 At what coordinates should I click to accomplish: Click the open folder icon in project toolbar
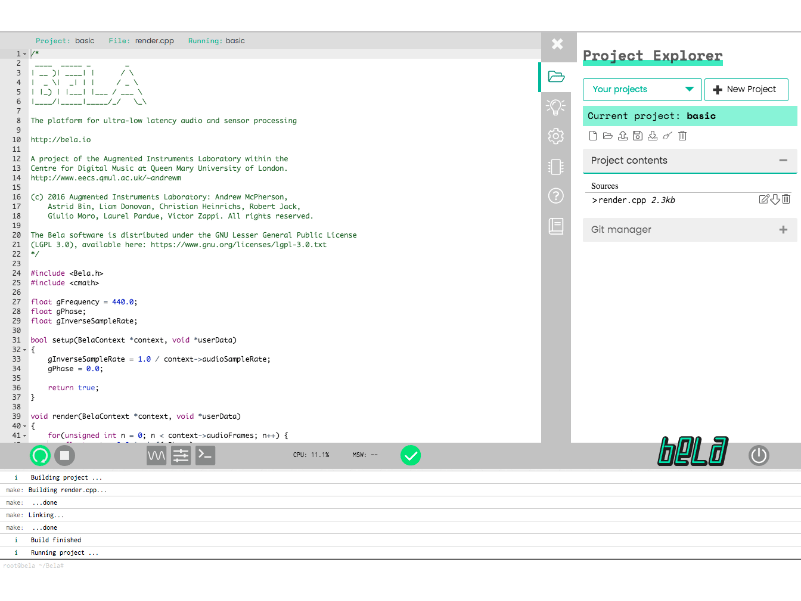(607, 136)
